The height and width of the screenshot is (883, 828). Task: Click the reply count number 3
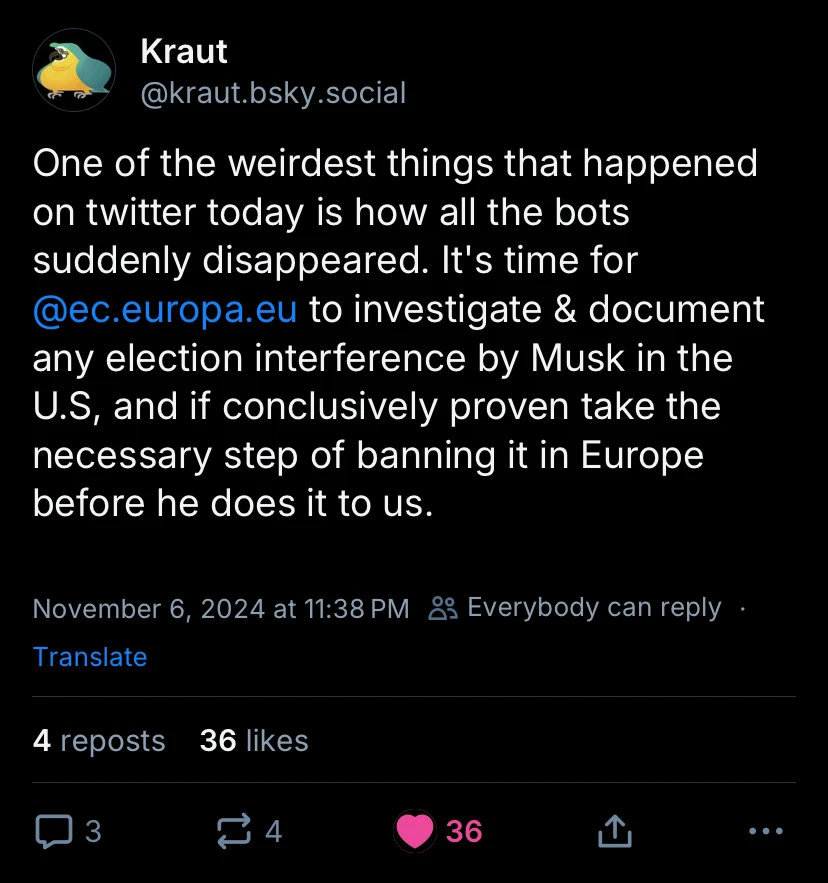pyautogui.click(x=93, y=831)
